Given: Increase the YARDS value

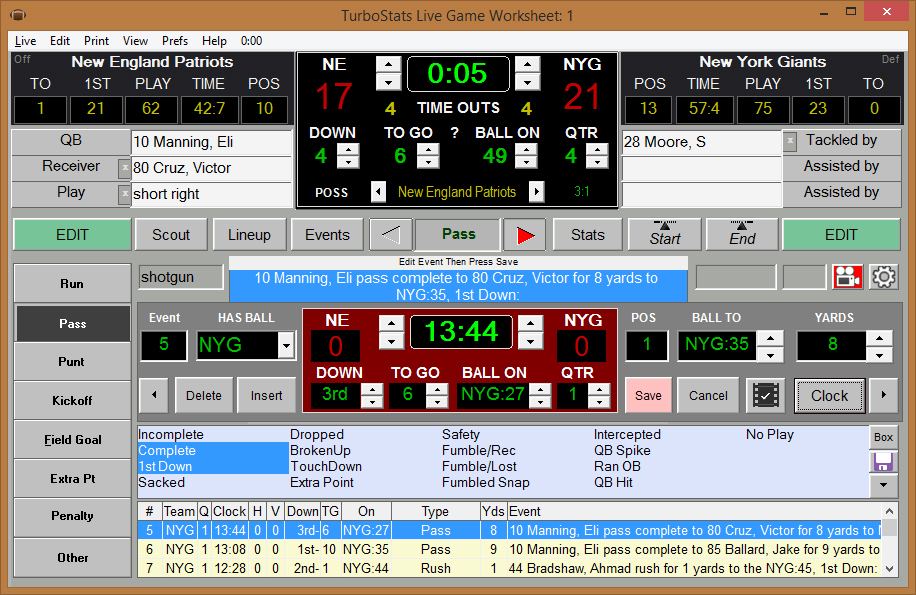Looking at the screenshot, I should [x=879, y=338].
